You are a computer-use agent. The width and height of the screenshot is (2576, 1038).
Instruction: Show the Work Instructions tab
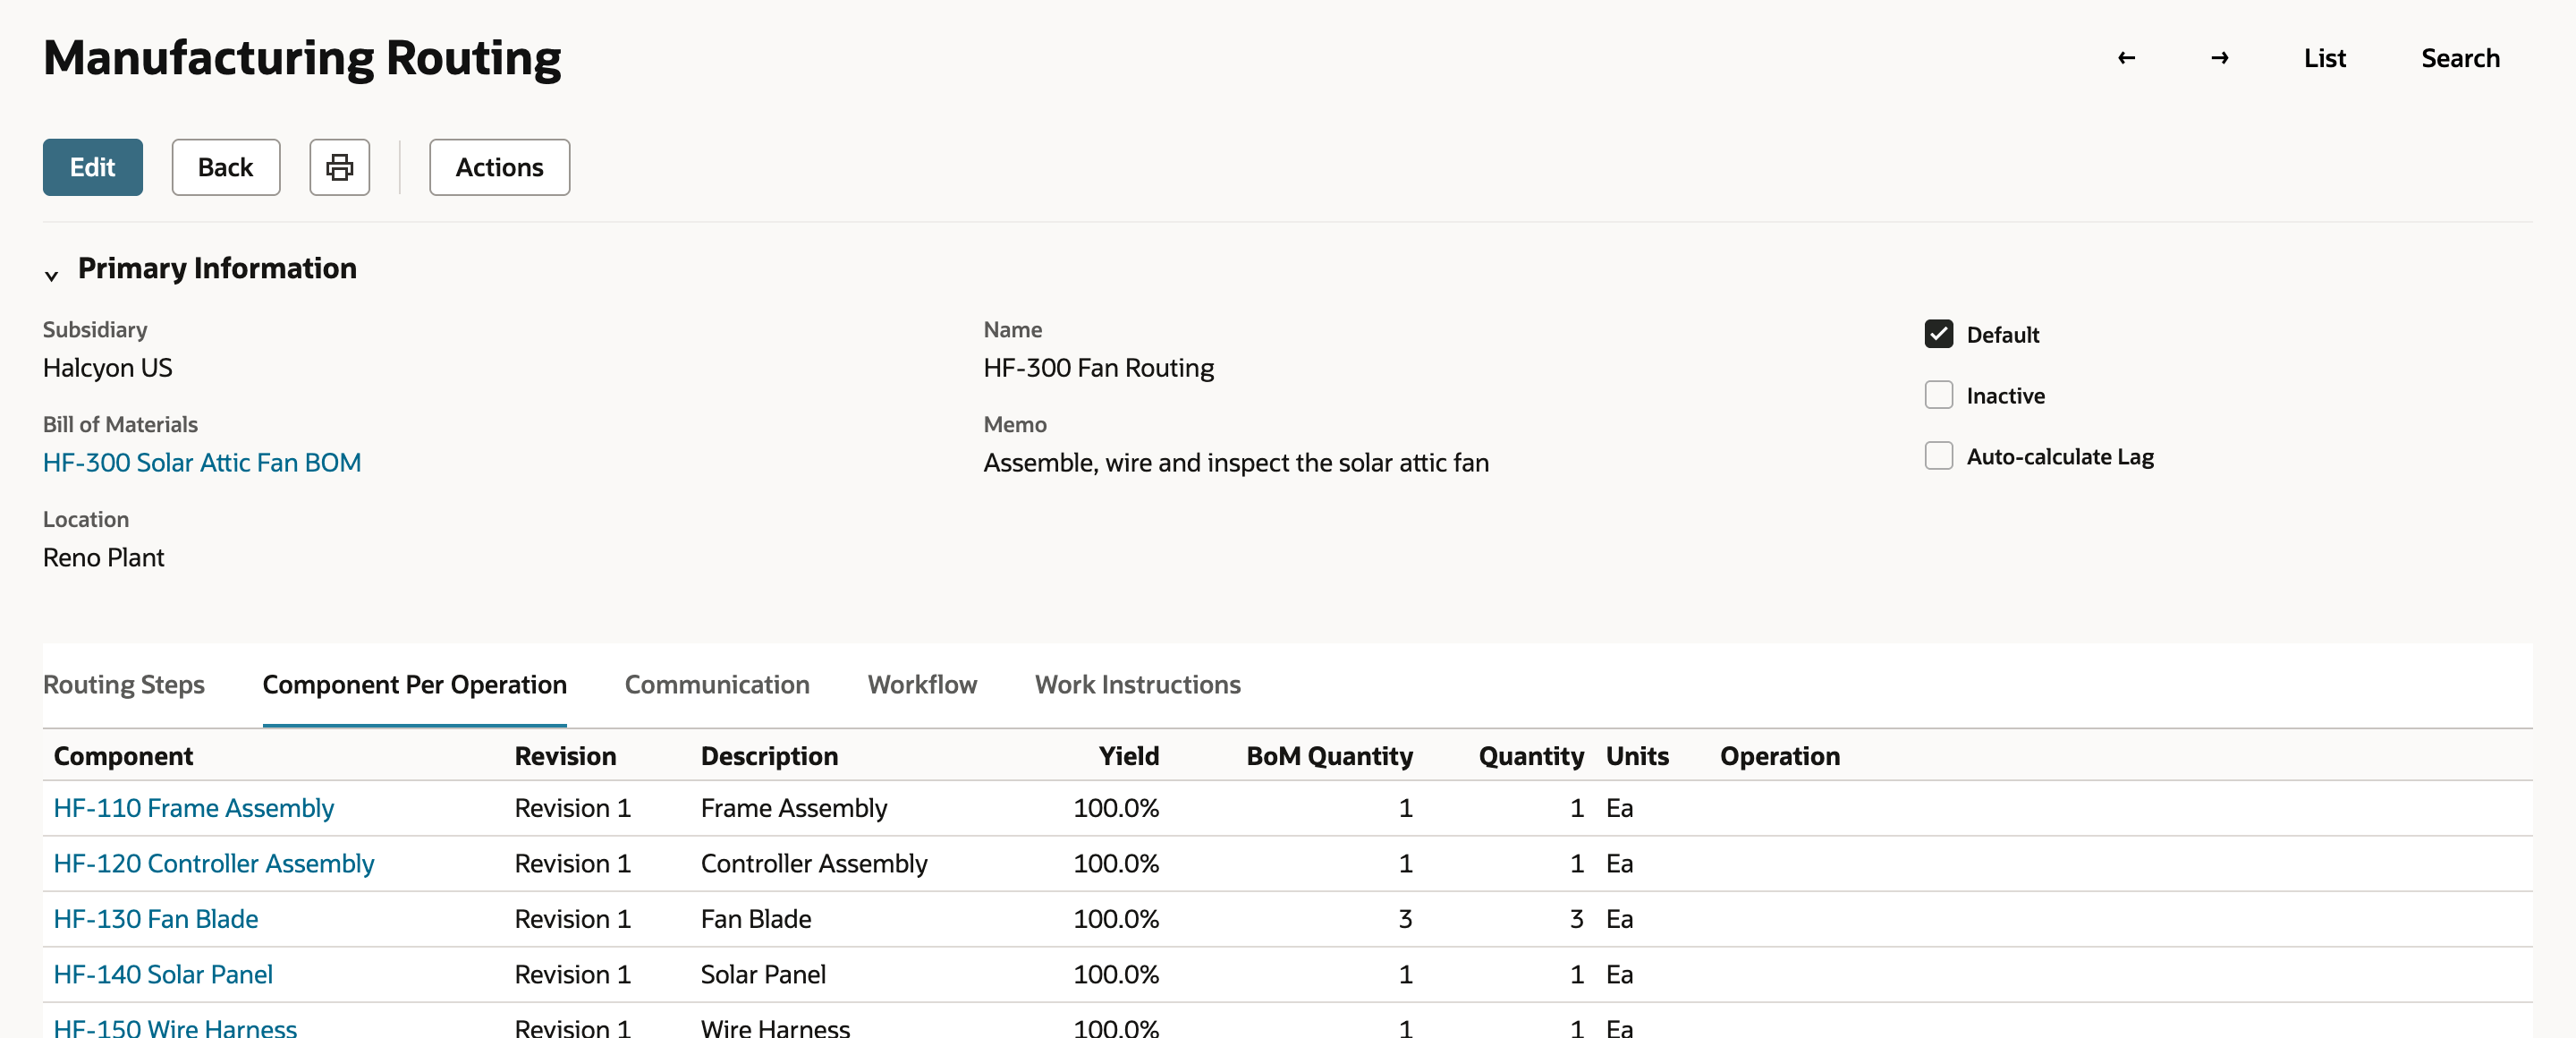pyautogui.click(x=1137, y=684)
